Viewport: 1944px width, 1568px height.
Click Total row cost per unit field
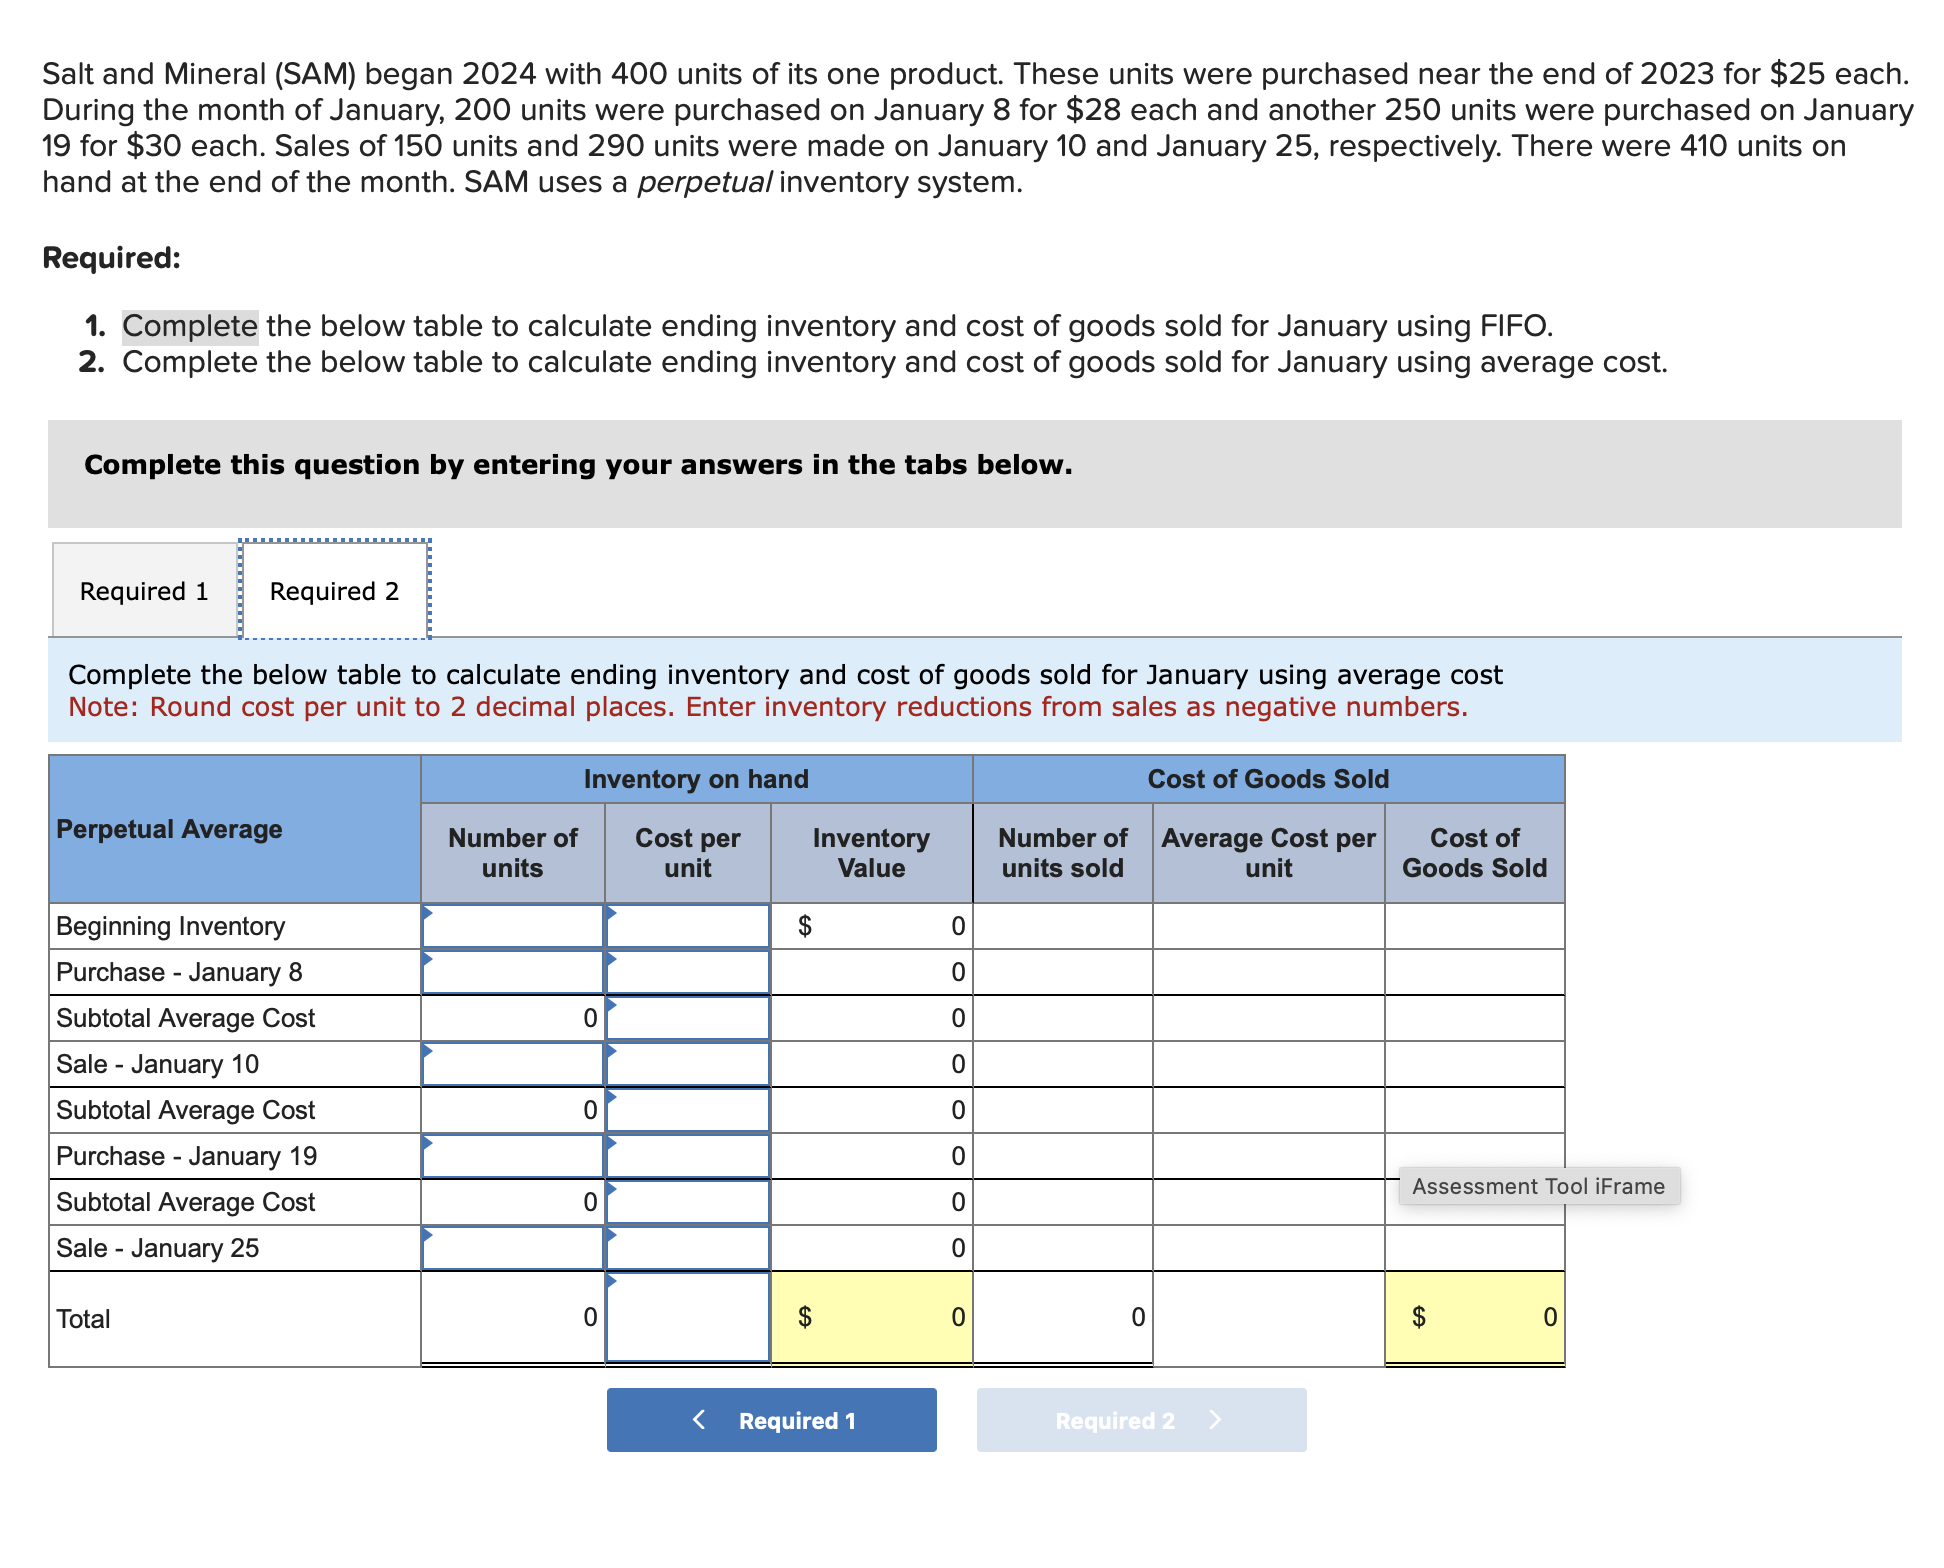click(x=688, y=1317)
